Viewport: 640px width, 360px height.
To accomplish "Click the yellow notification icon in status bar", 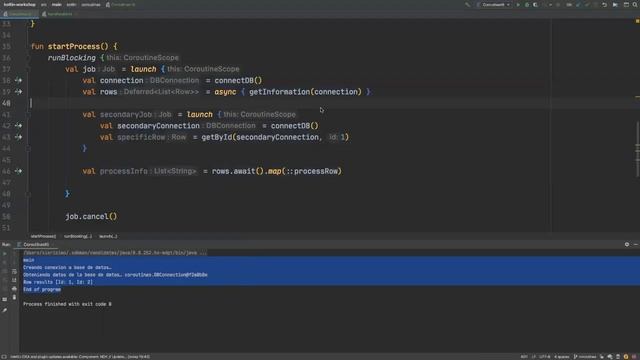I will [x=626, y=357].
